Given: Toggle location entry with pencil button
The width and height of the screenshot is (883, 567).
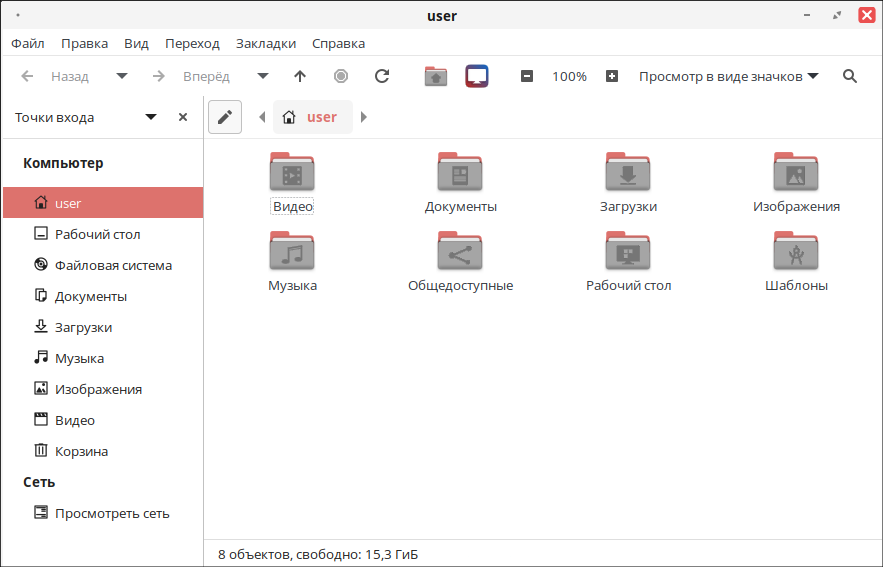Looking at the screenshot, I should [225, 117].
